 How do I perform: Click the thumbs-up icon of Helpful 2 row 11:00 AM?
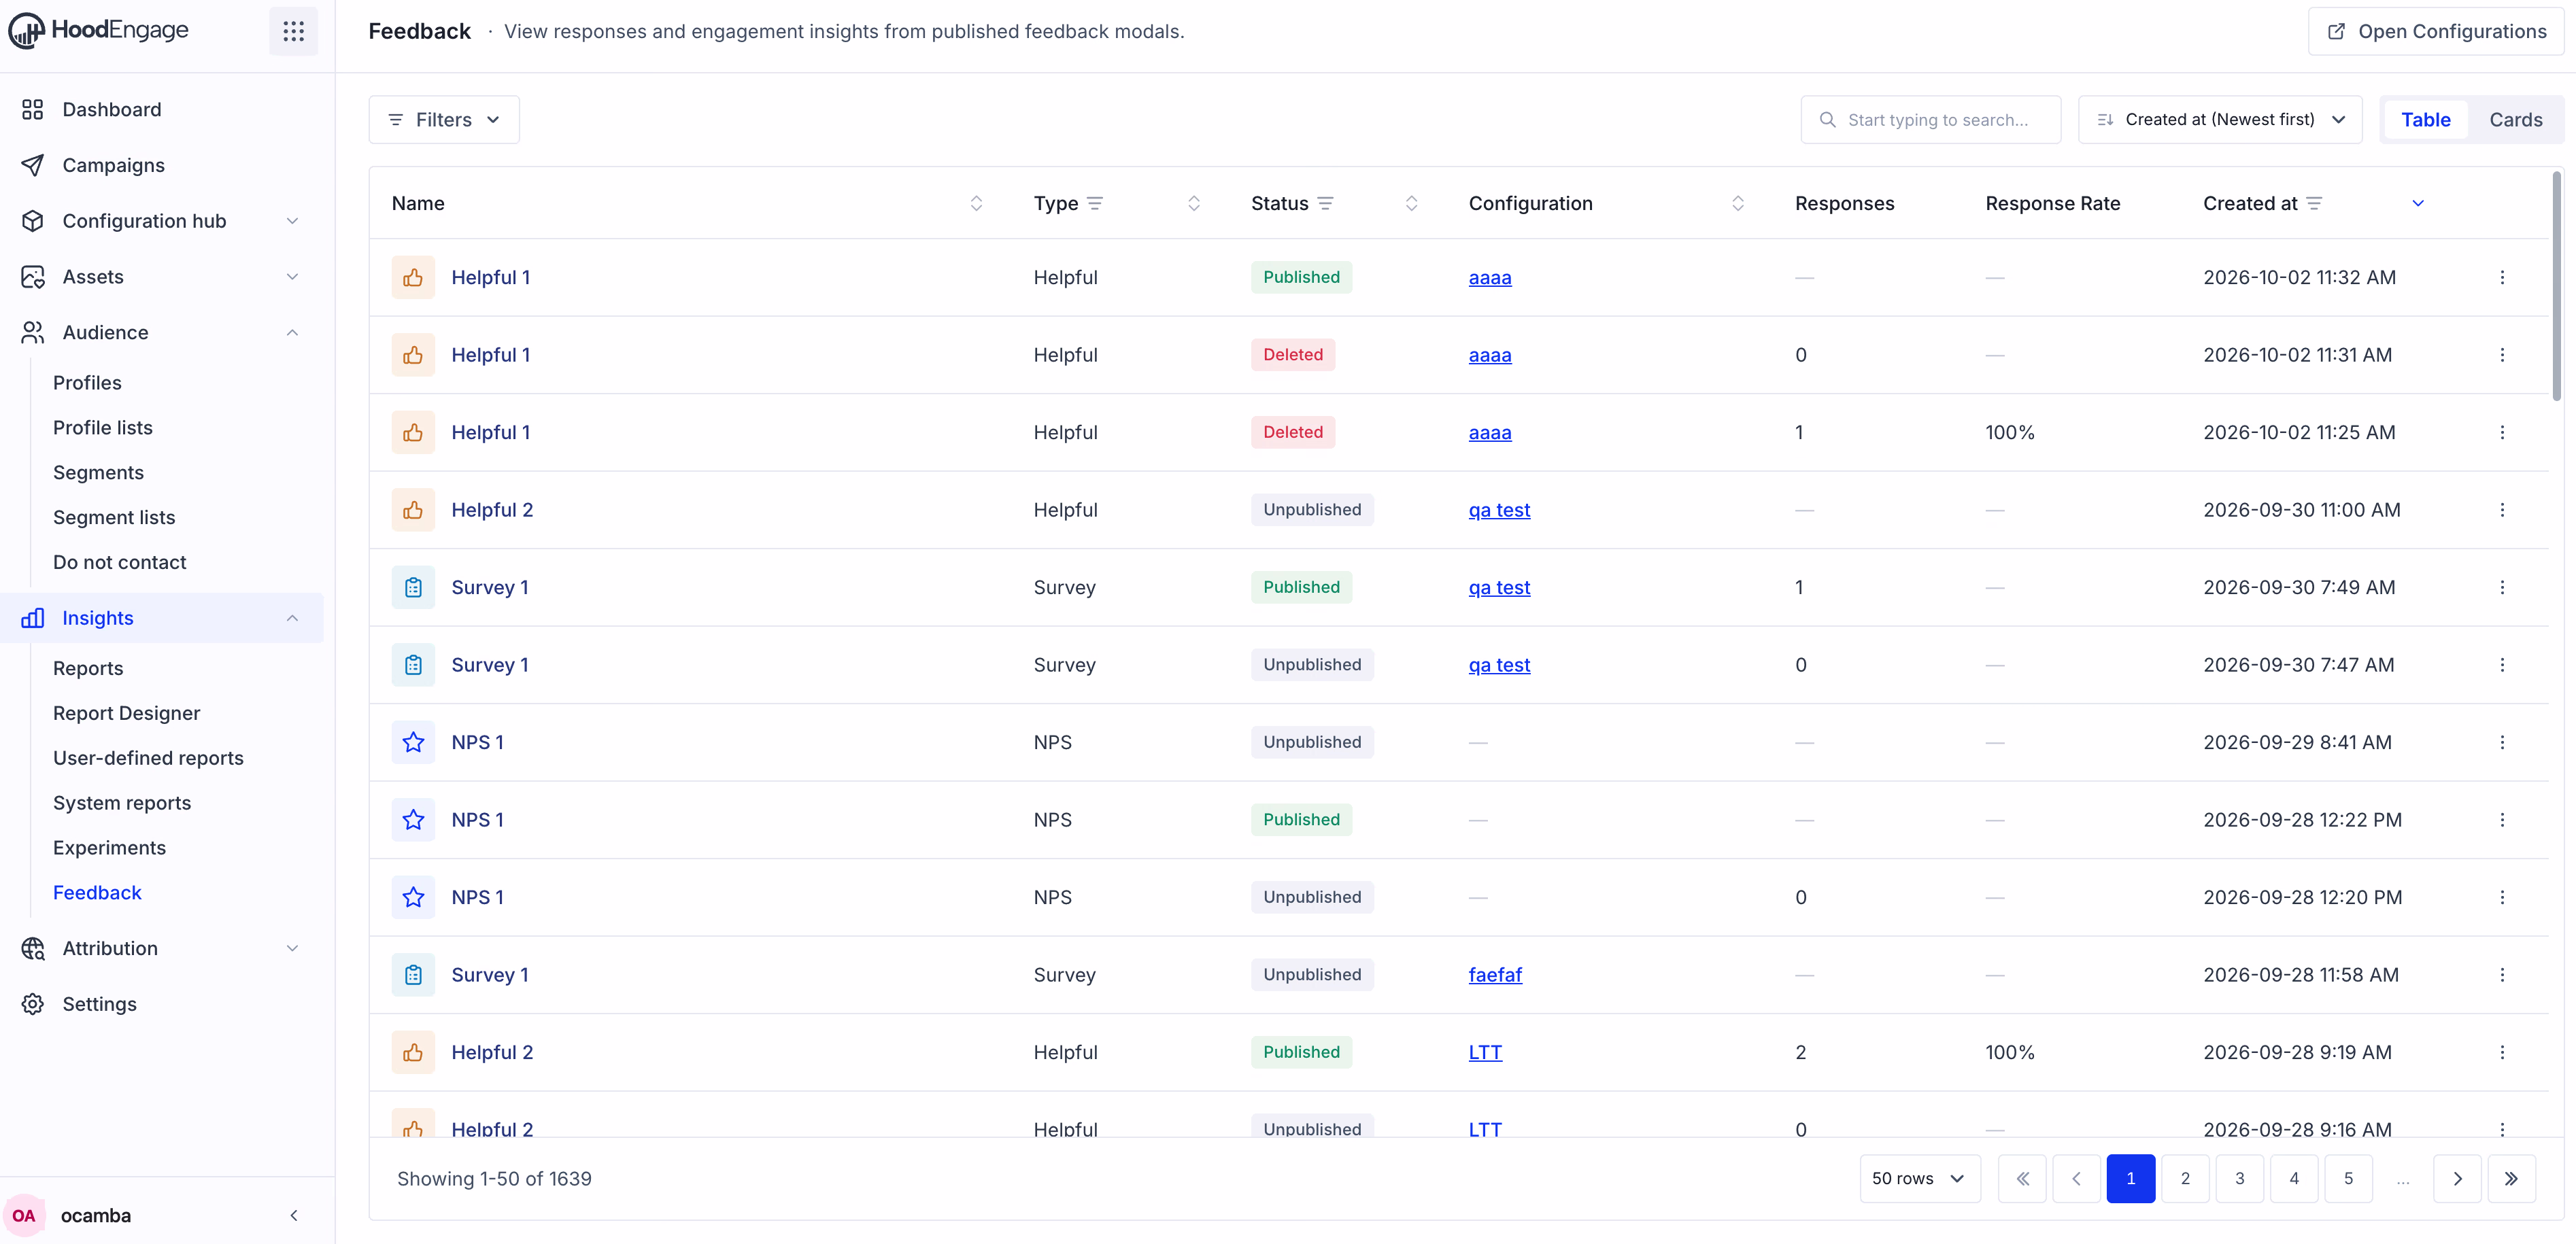[x=413, y=510]
